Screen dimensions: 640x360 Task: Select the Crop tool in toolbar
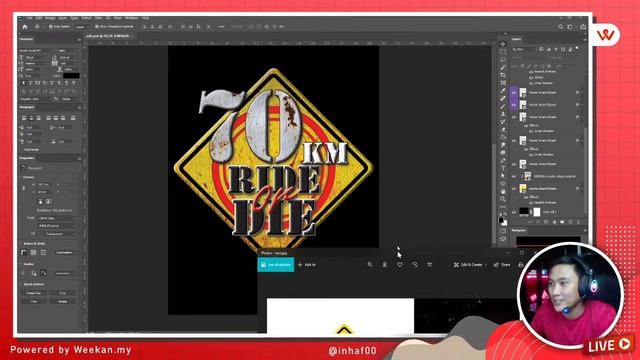[503, 75]
